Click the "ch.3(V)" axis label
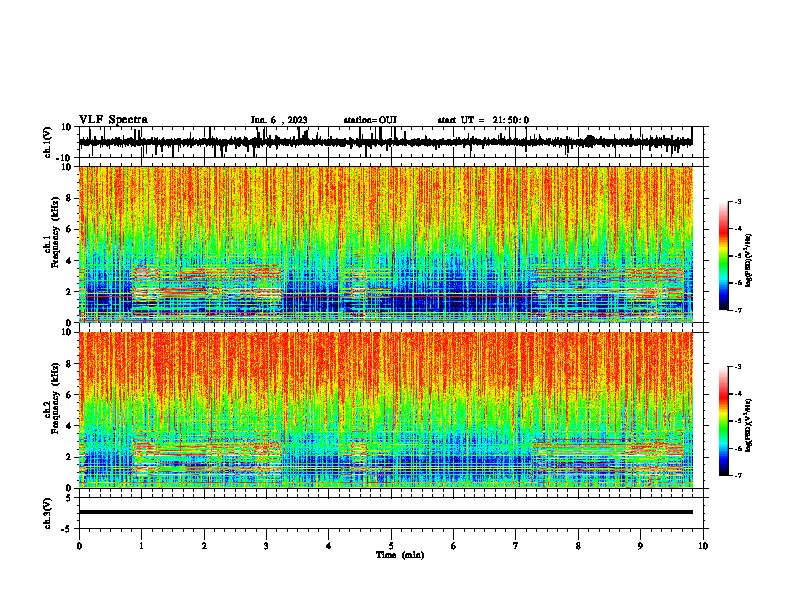 (x=48, y=514)
